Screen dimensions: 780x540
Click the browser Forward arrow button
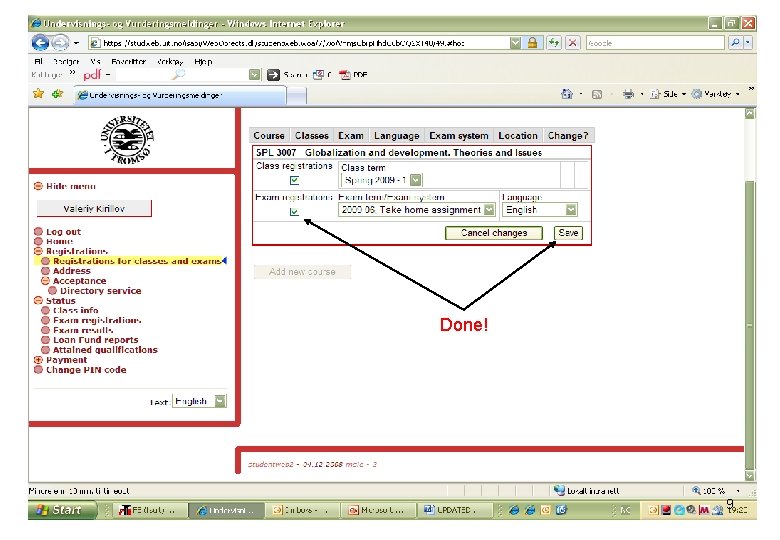pos(60,43)
